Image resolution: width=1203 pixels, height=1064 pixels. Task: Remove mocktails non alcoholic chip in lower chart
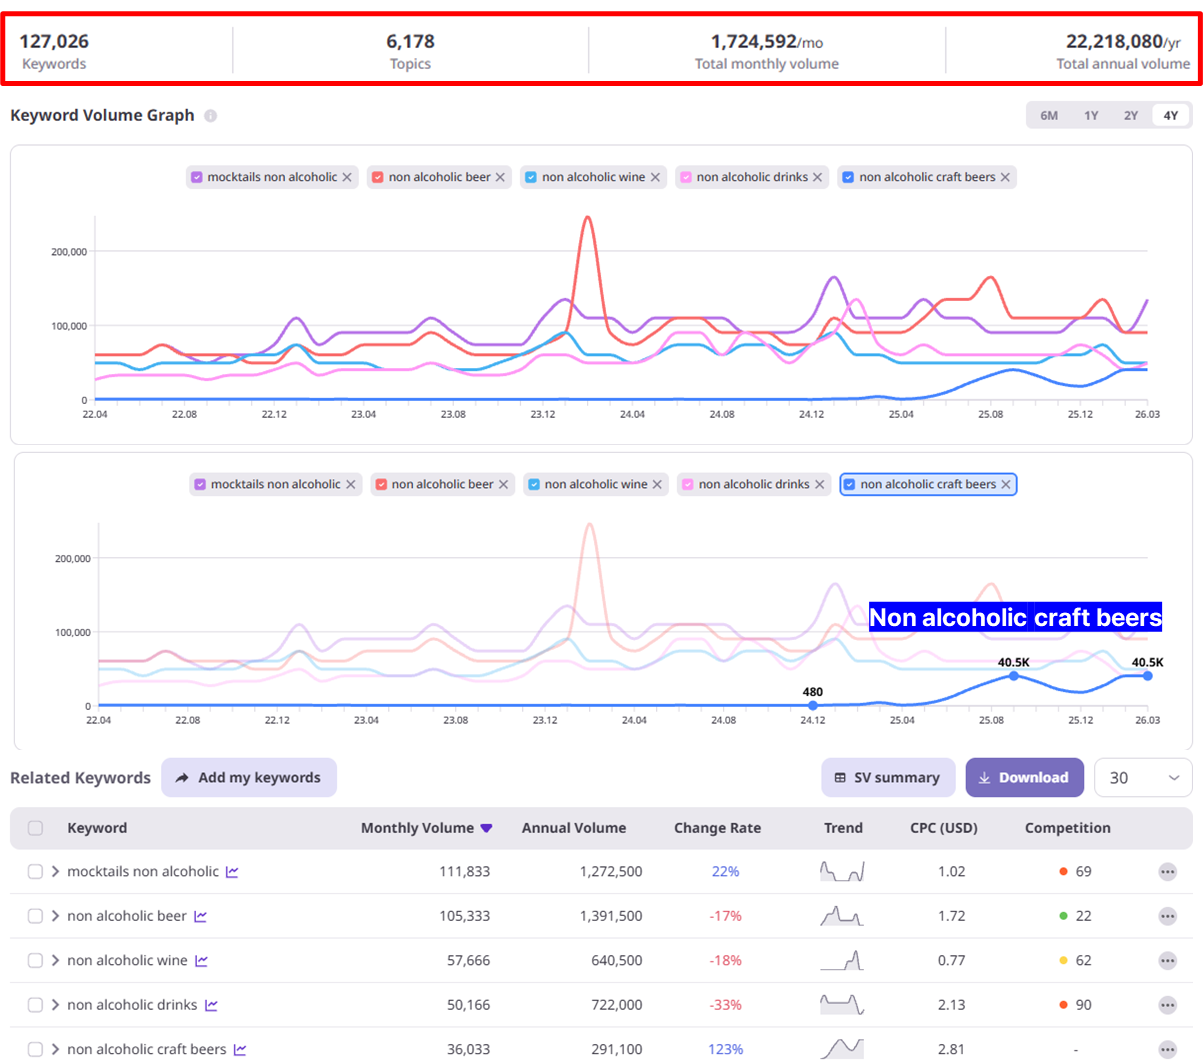350,484
